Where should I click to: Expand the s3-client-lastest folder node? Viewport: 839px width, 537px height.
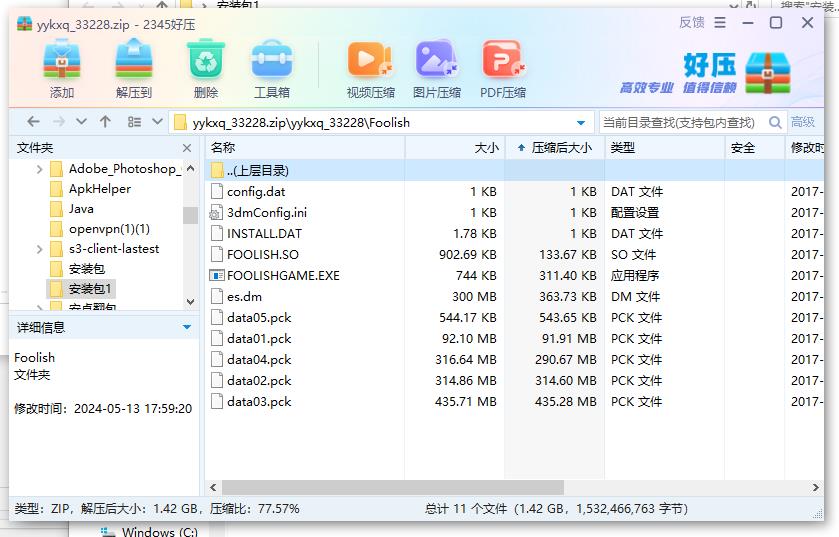pyautogui.click(x=39, y=249)
